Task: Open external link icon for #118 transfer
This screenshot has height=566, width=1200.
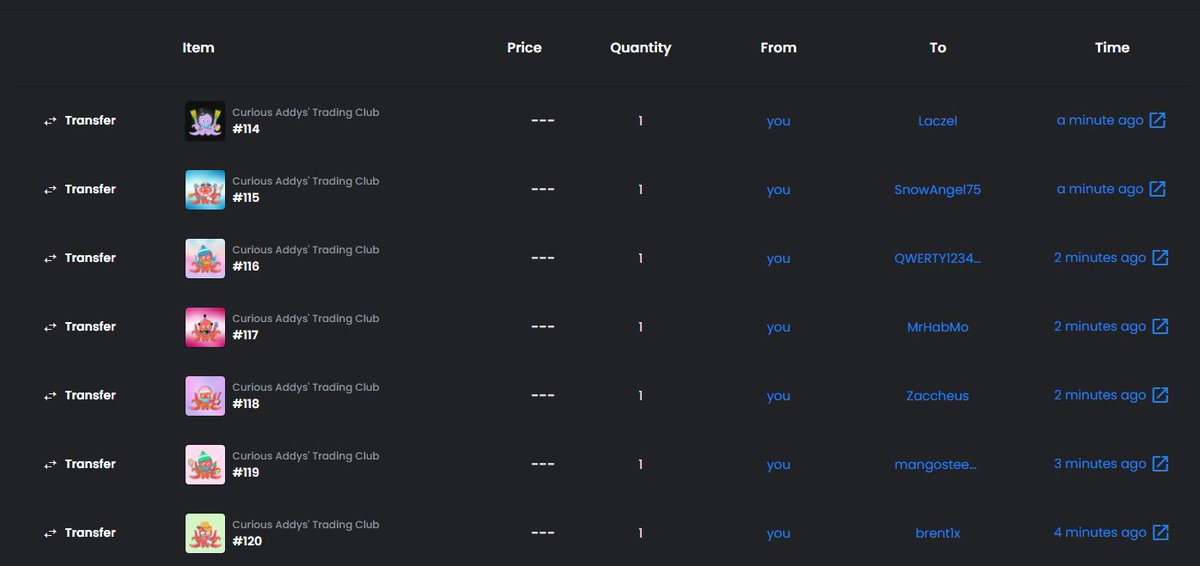Action: coord(1160,395)
